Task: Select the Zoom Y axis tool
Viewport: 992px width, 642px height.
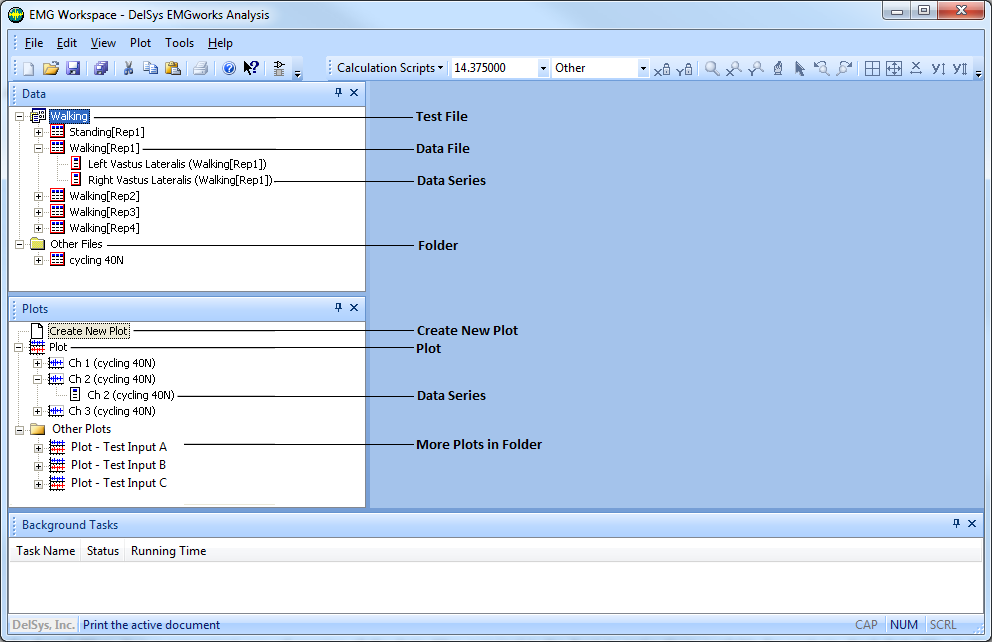Action: point(755,68)
